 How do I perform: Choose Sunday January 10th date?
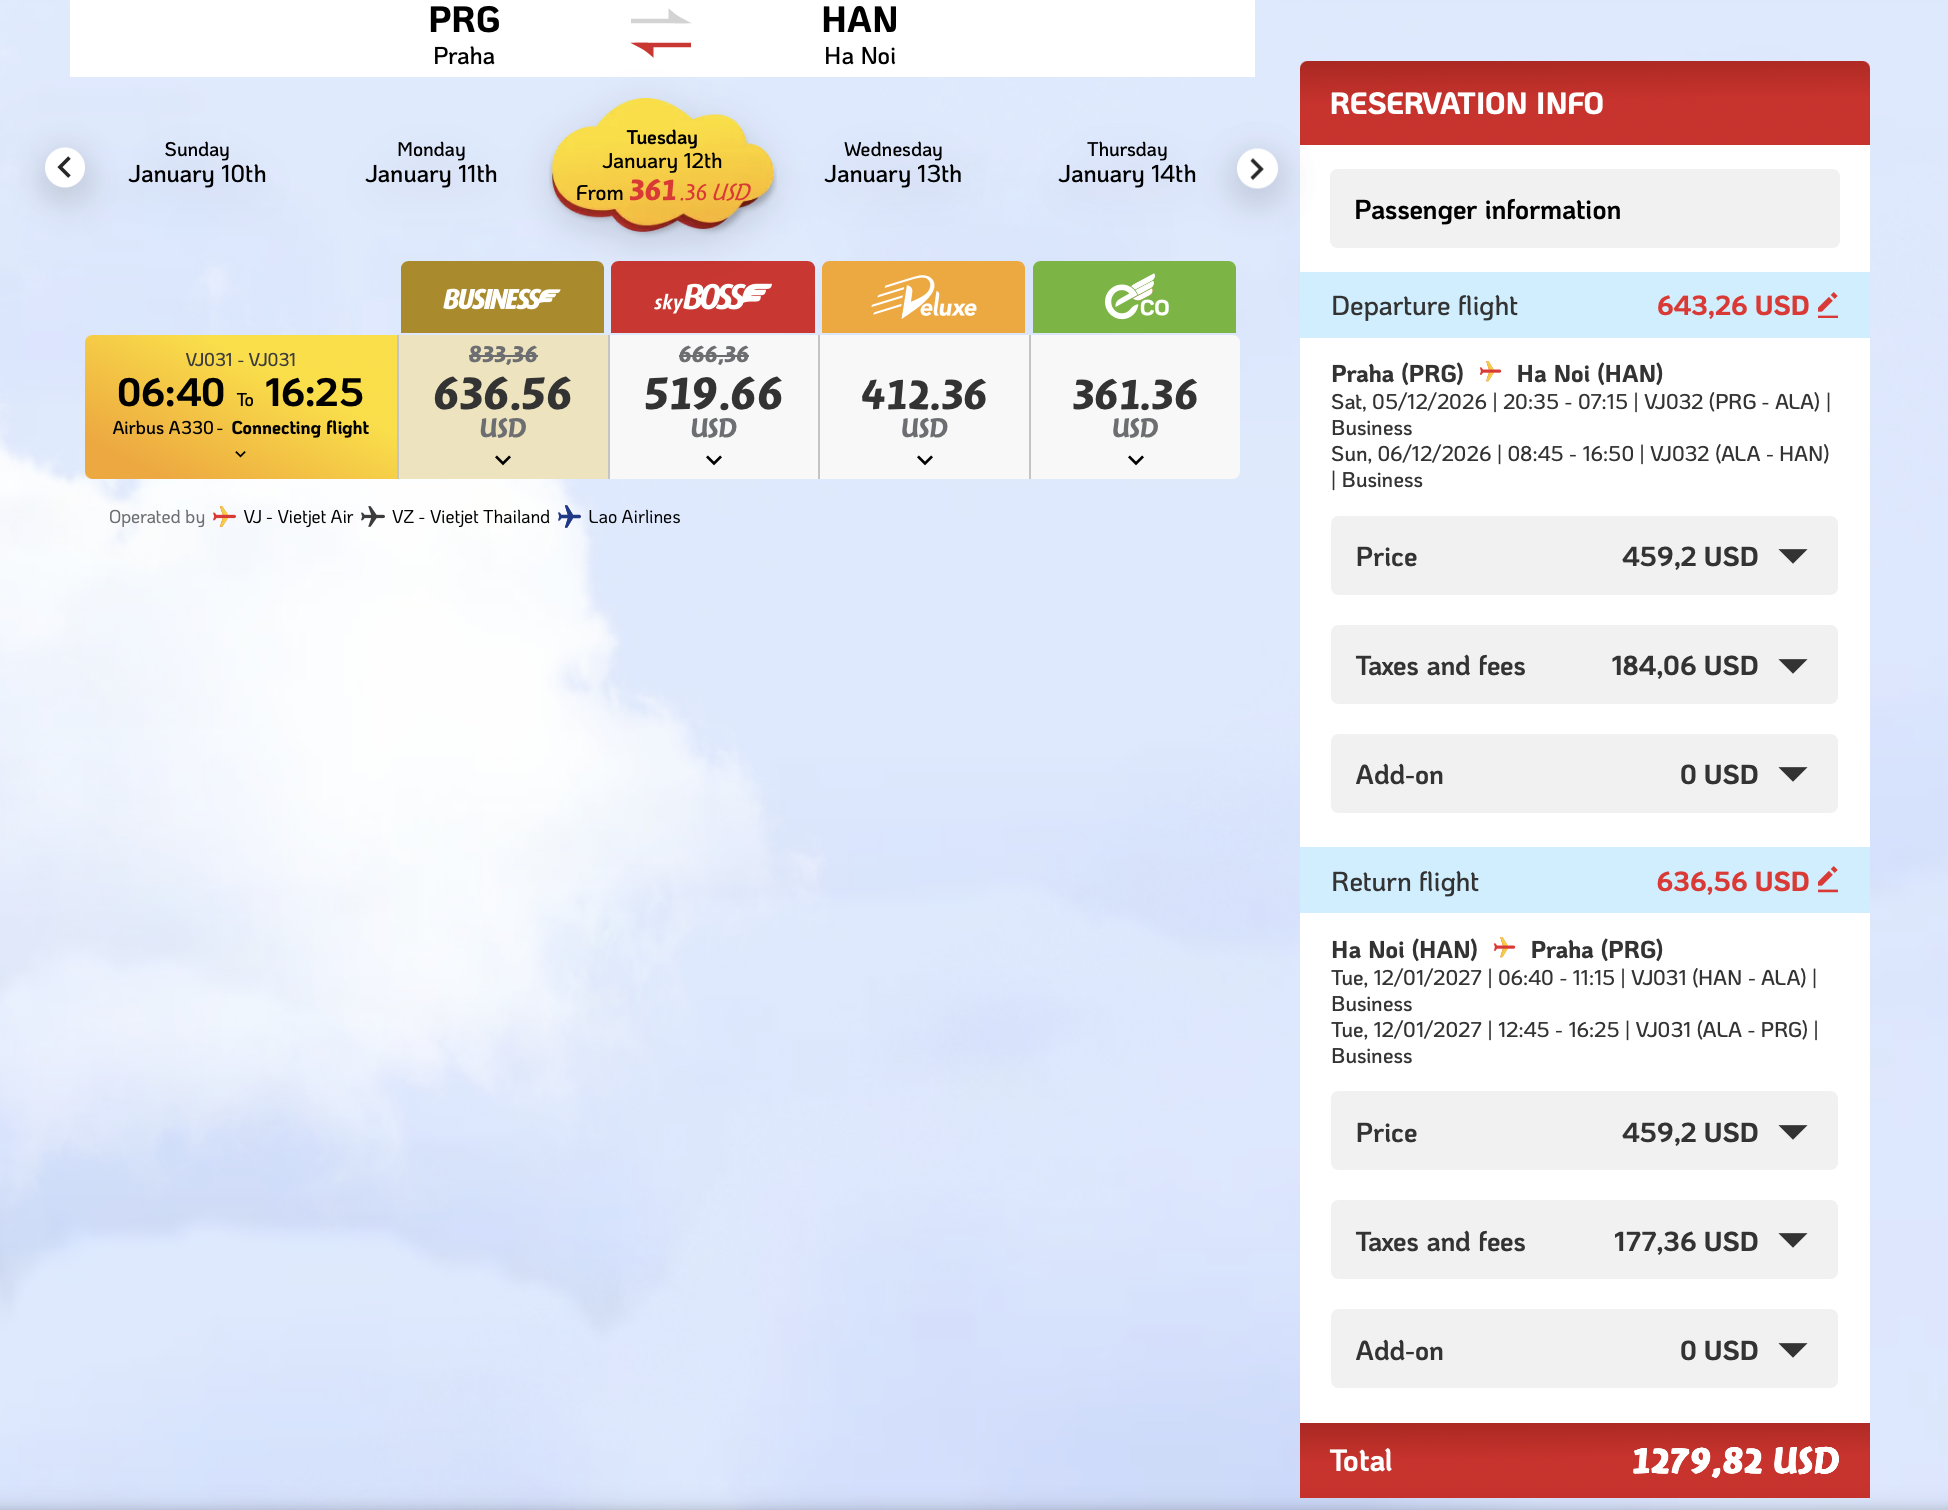tap(197, 163)
